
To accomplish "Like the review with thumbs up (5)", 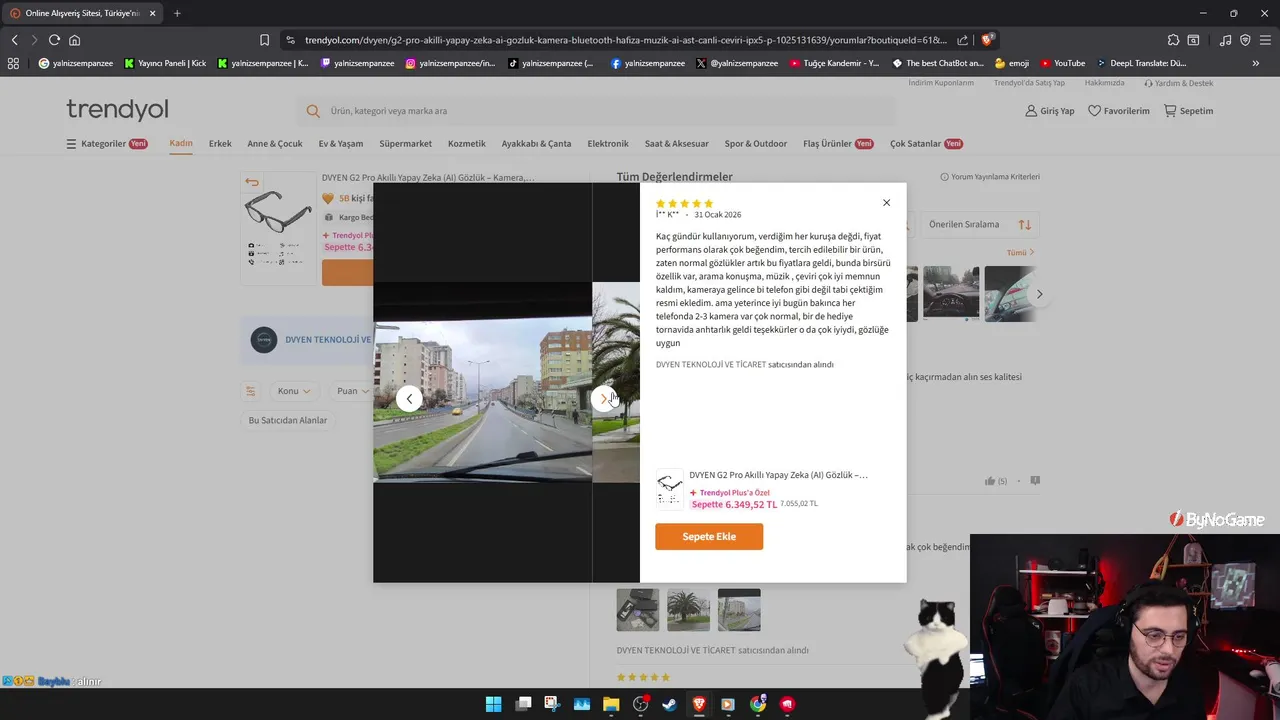I will tap(995, 481).
